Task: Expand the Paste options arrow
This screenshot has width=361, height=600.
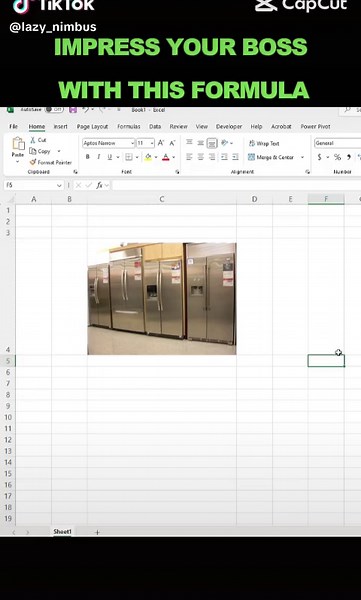Action: click(18, 161)
